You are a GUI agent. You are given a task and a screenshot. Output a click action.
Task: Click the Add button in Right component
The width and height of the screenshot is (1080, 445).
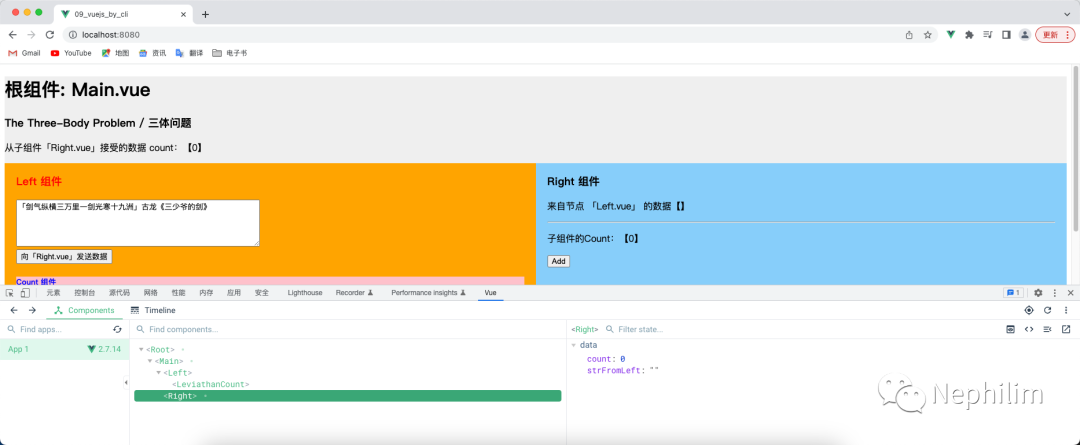[x=558, y=261]
